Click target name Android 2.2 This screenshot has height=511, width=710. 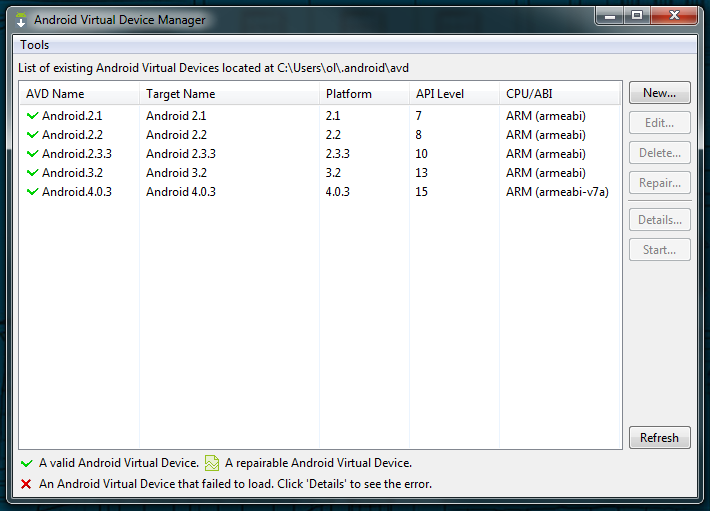[x=176, y=135]
